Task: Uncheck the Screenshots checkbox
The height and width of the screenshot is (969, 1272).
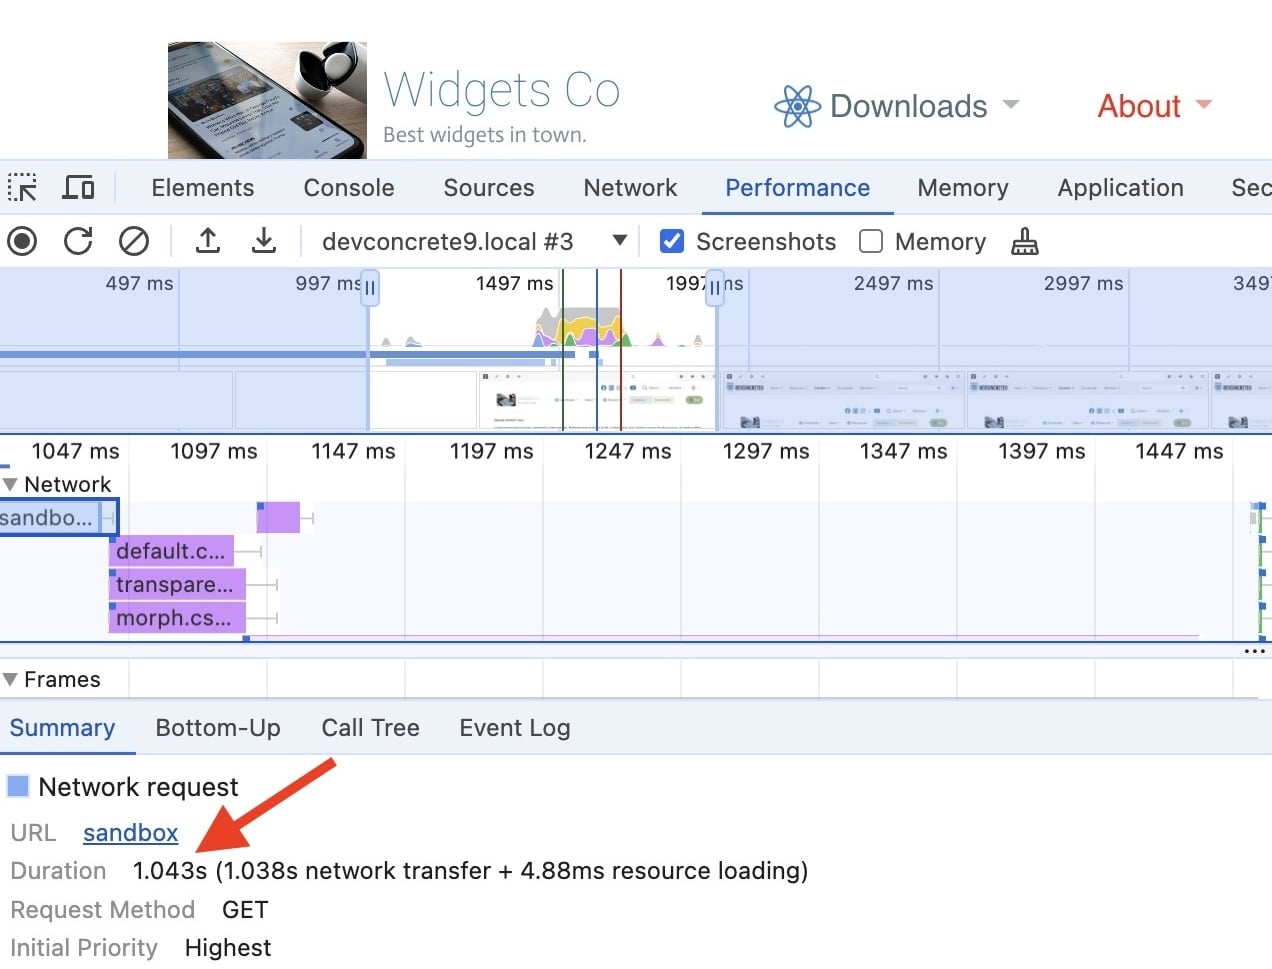Action: tap(672, 241)
